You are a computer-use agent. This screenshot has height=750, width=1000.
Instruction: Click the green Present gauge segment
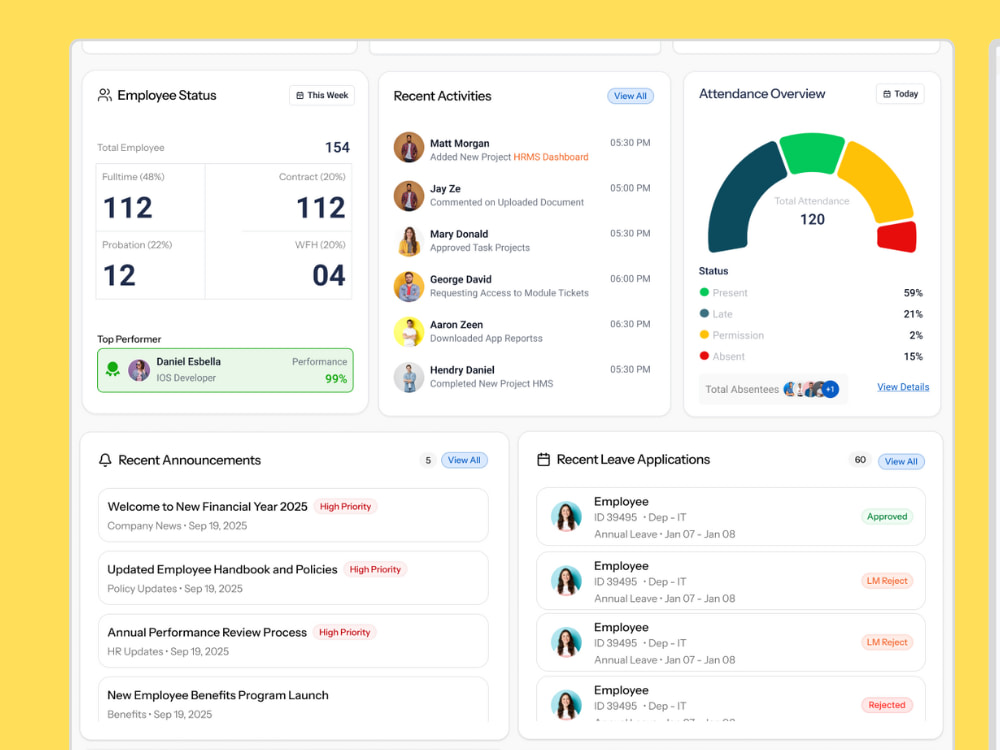pyautogui.click(x=812, y=153)
